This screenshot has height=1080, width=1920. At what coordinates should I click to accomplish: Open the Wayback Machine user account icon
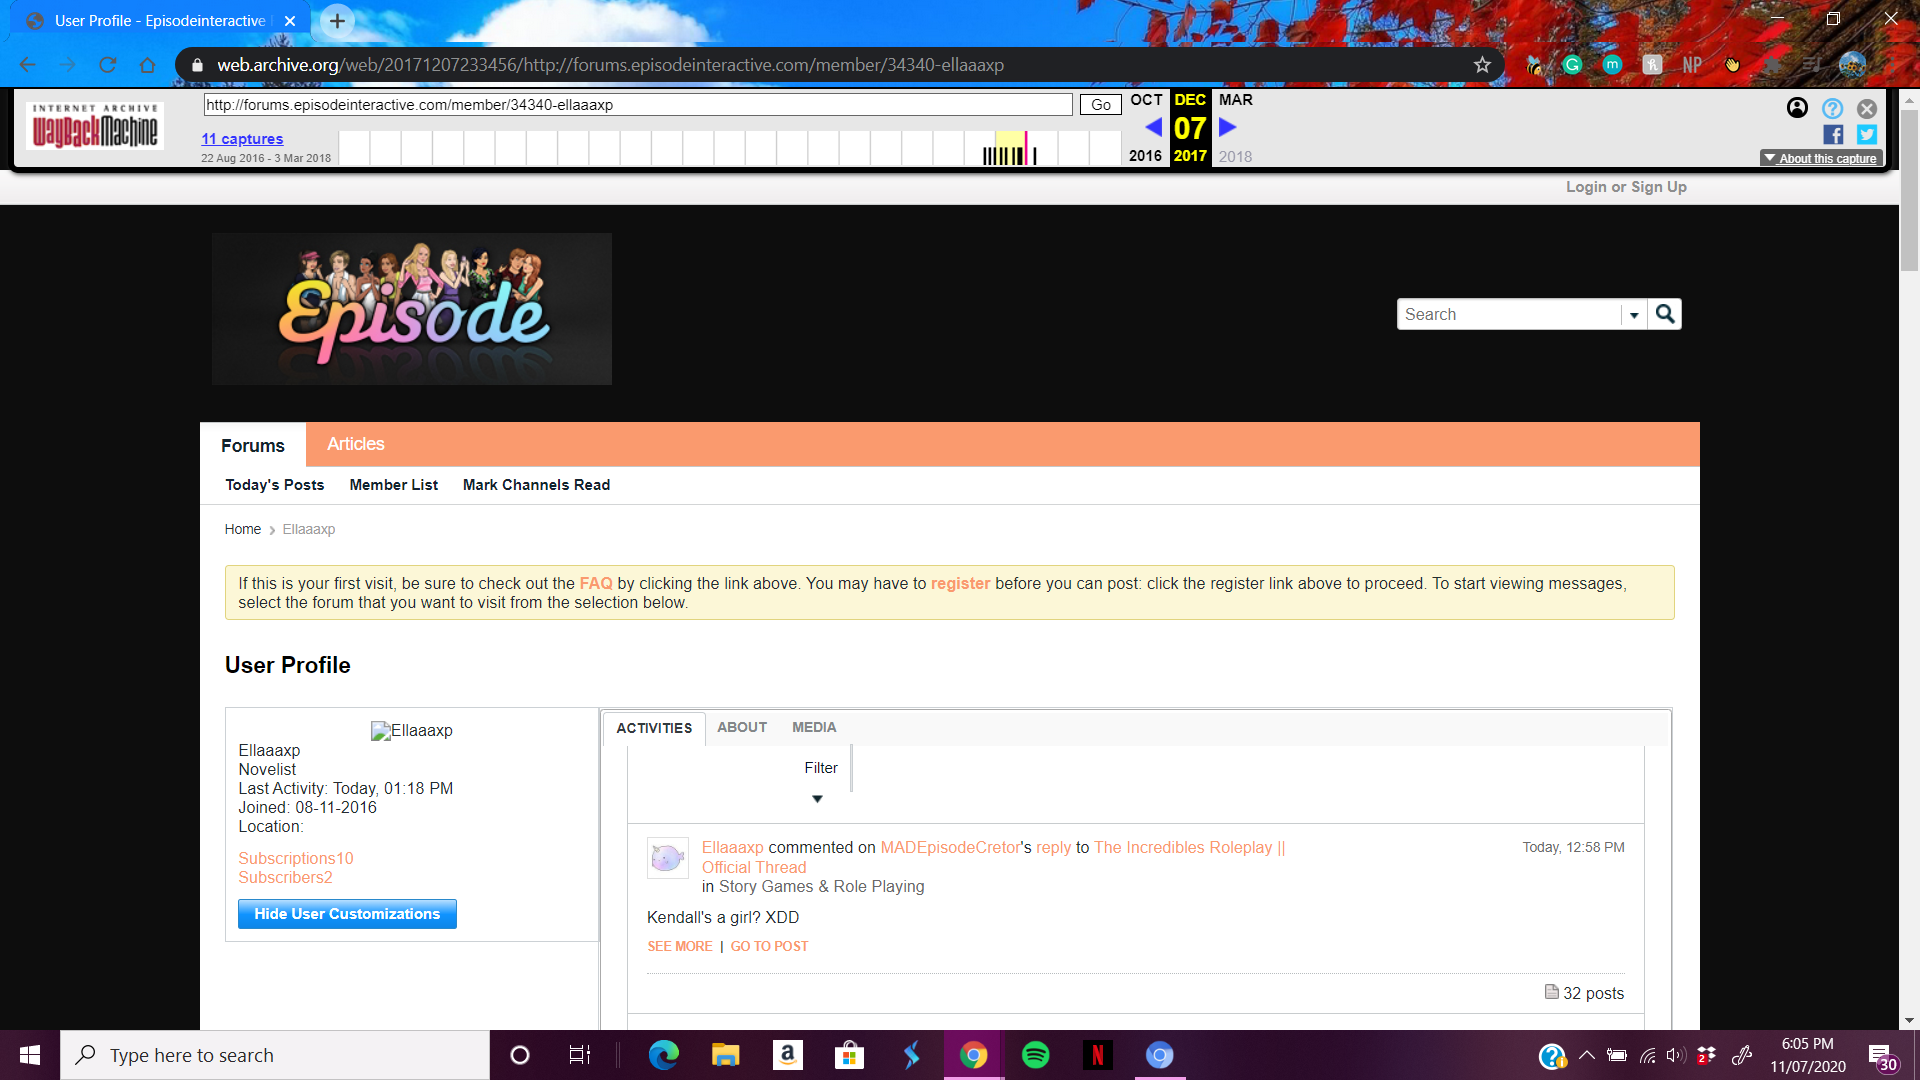pyautogui.click(x=1797, y=108)
